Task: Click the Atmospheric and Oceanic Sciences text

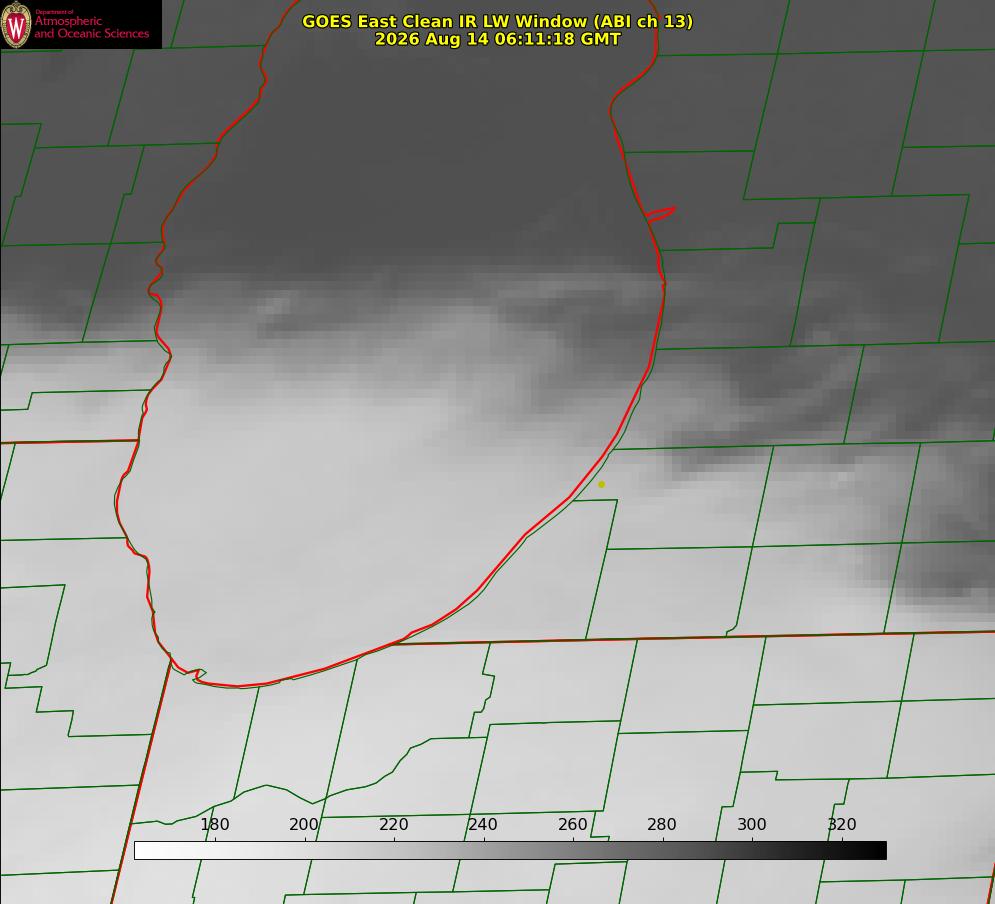Action: [91, 27]
